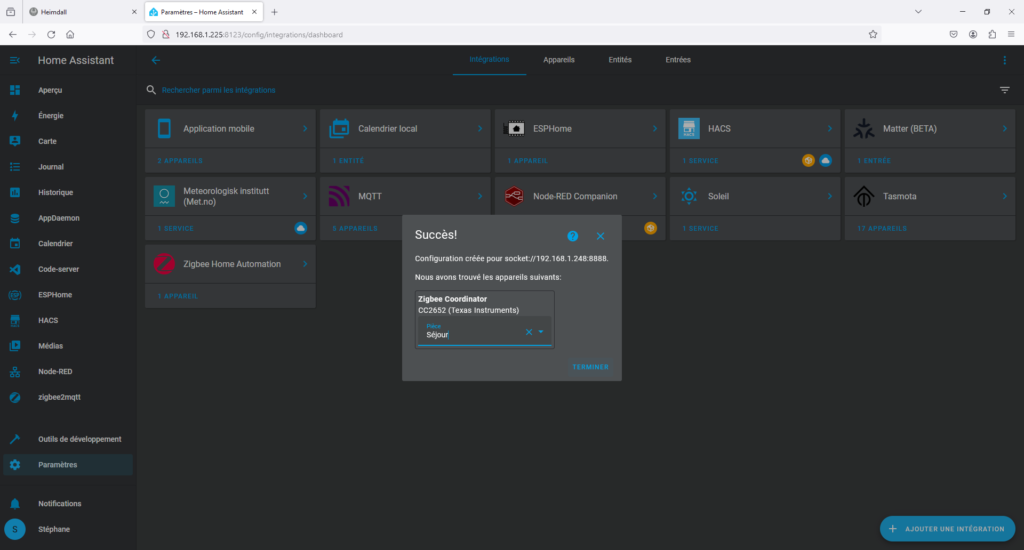The image size is (1024, 550).
Task: Click the Pièce field containing Séjour
Action: pos(485,332)
